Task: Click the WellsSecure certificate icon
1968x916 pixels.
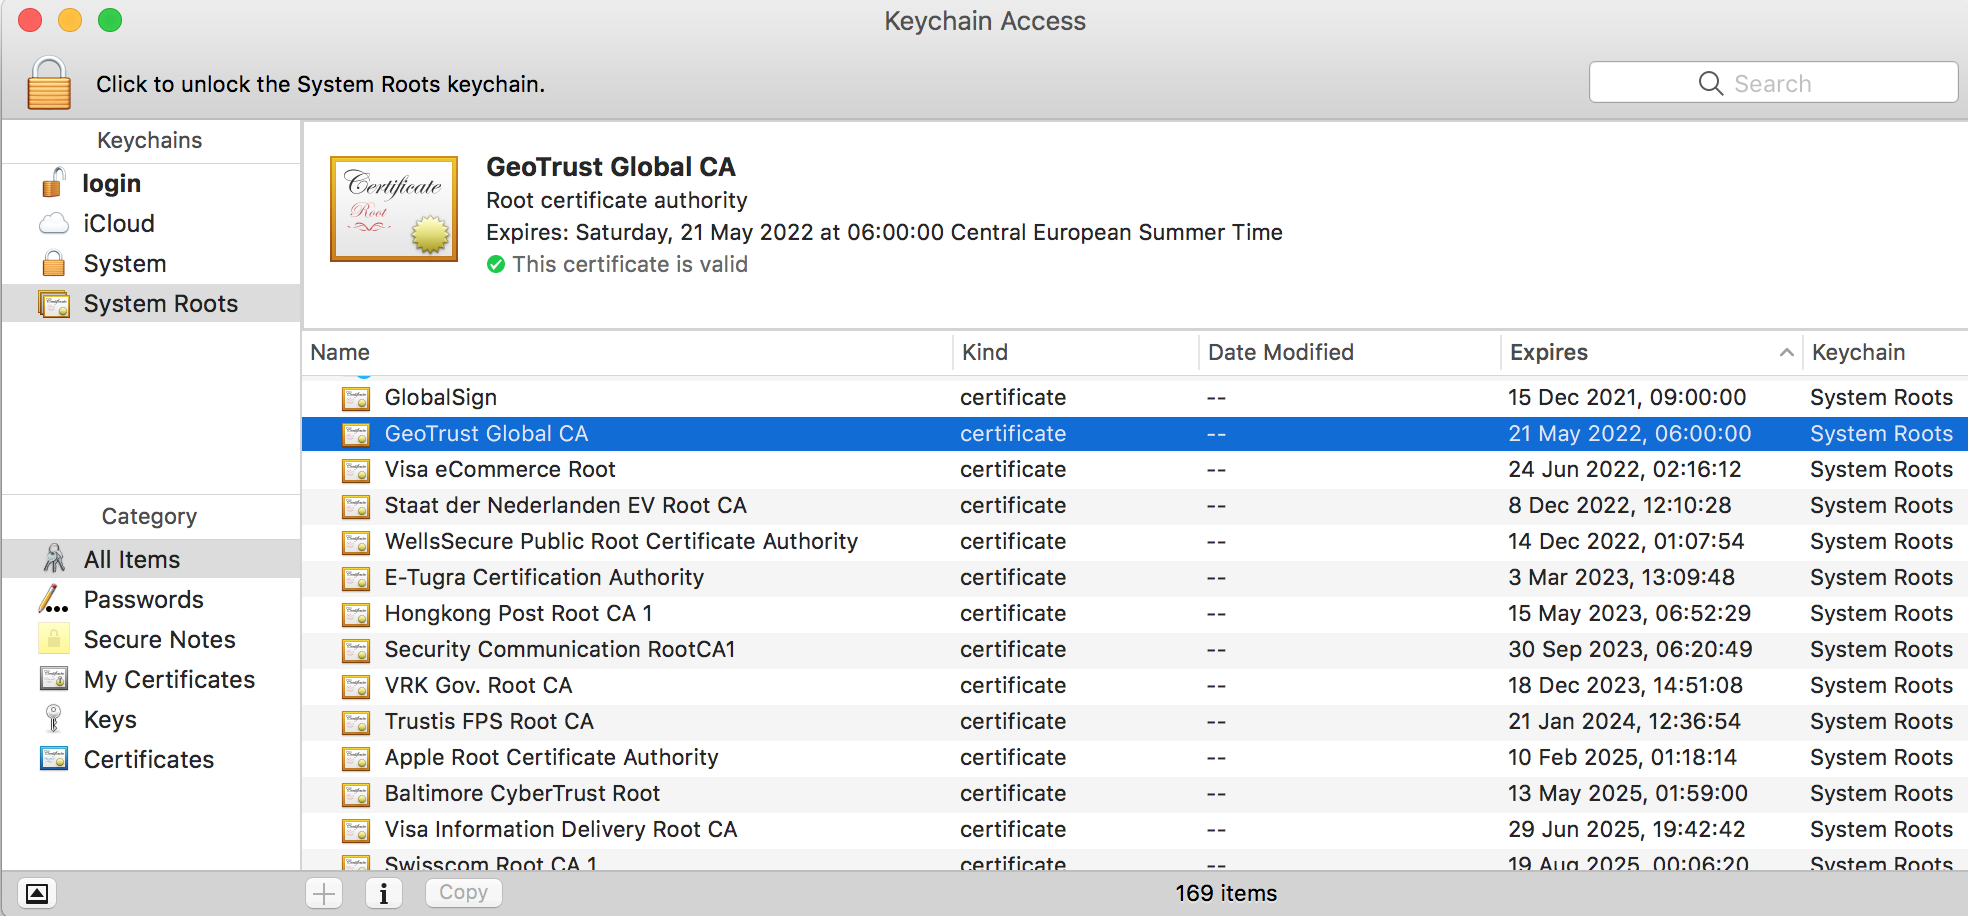Action: point(356,542)
